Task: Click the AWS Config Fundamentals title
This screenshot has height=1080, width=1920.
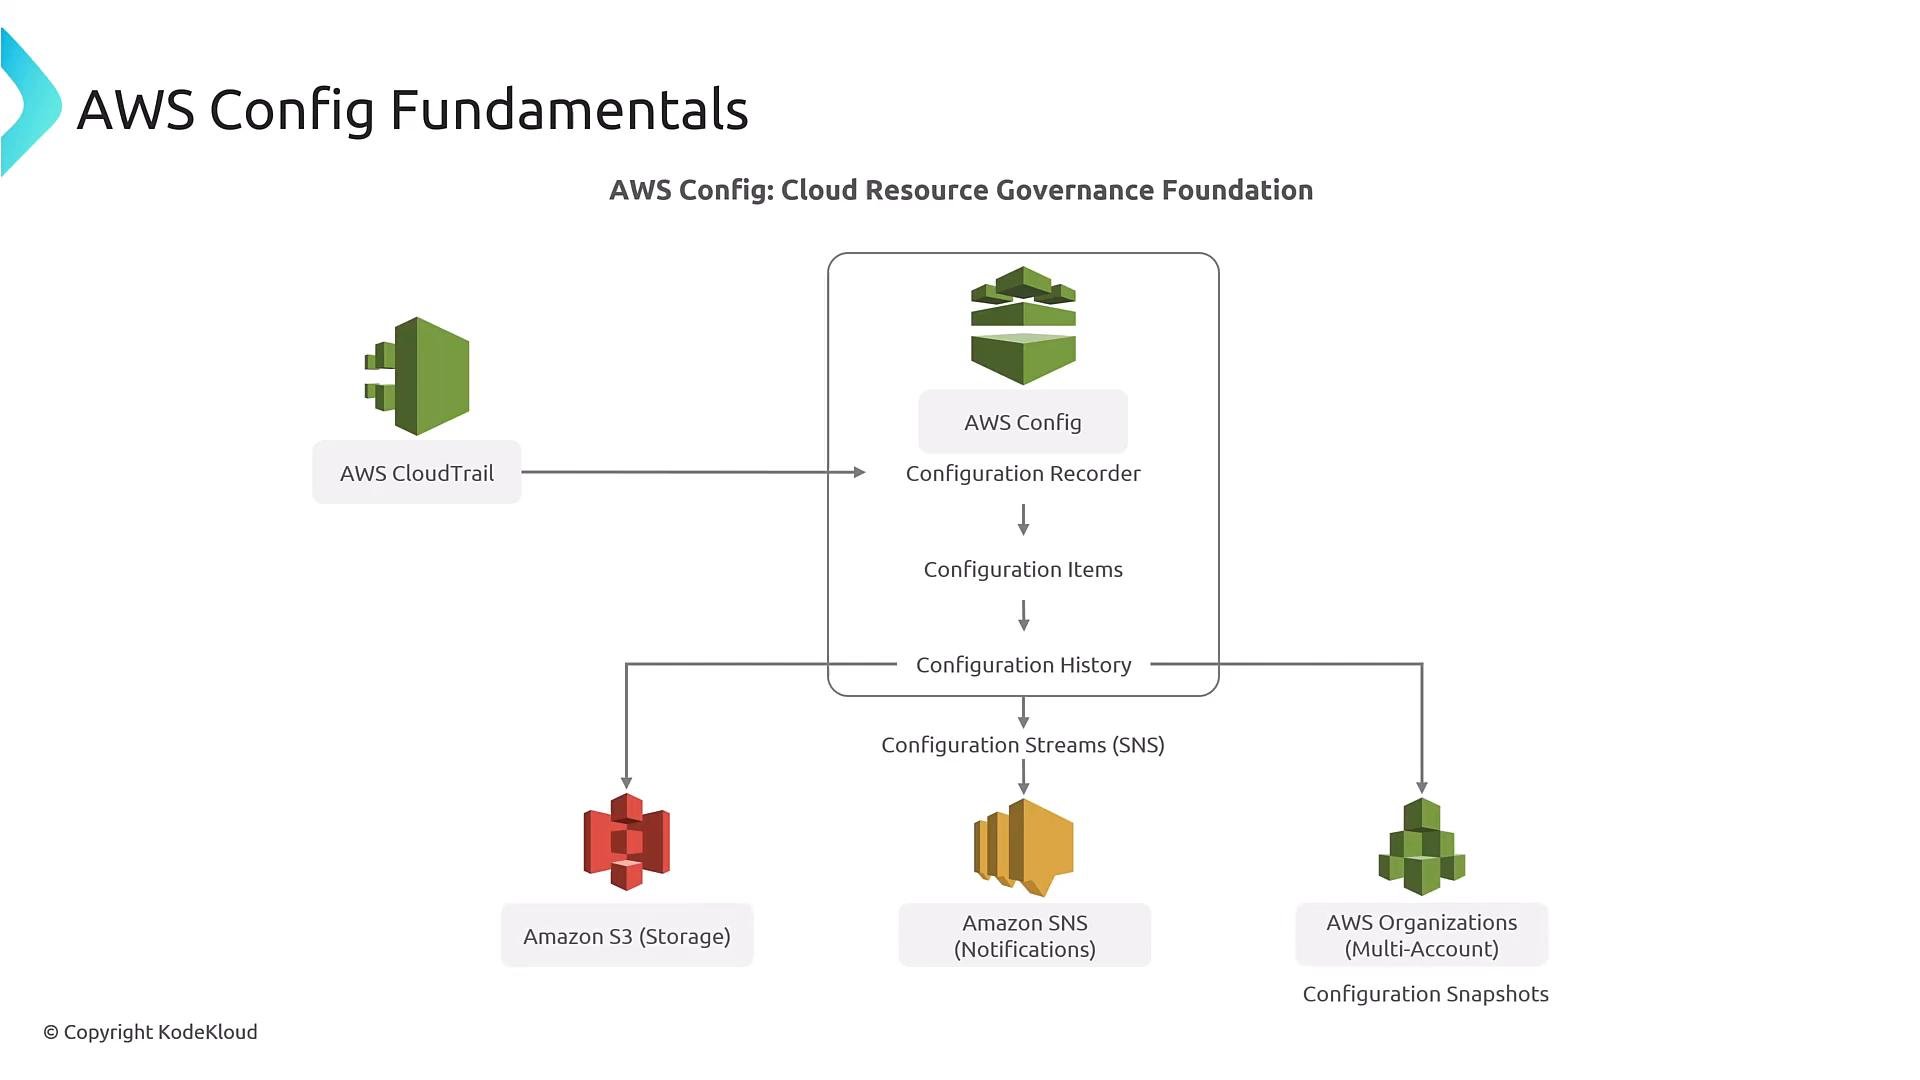Action: coord(413,110)
